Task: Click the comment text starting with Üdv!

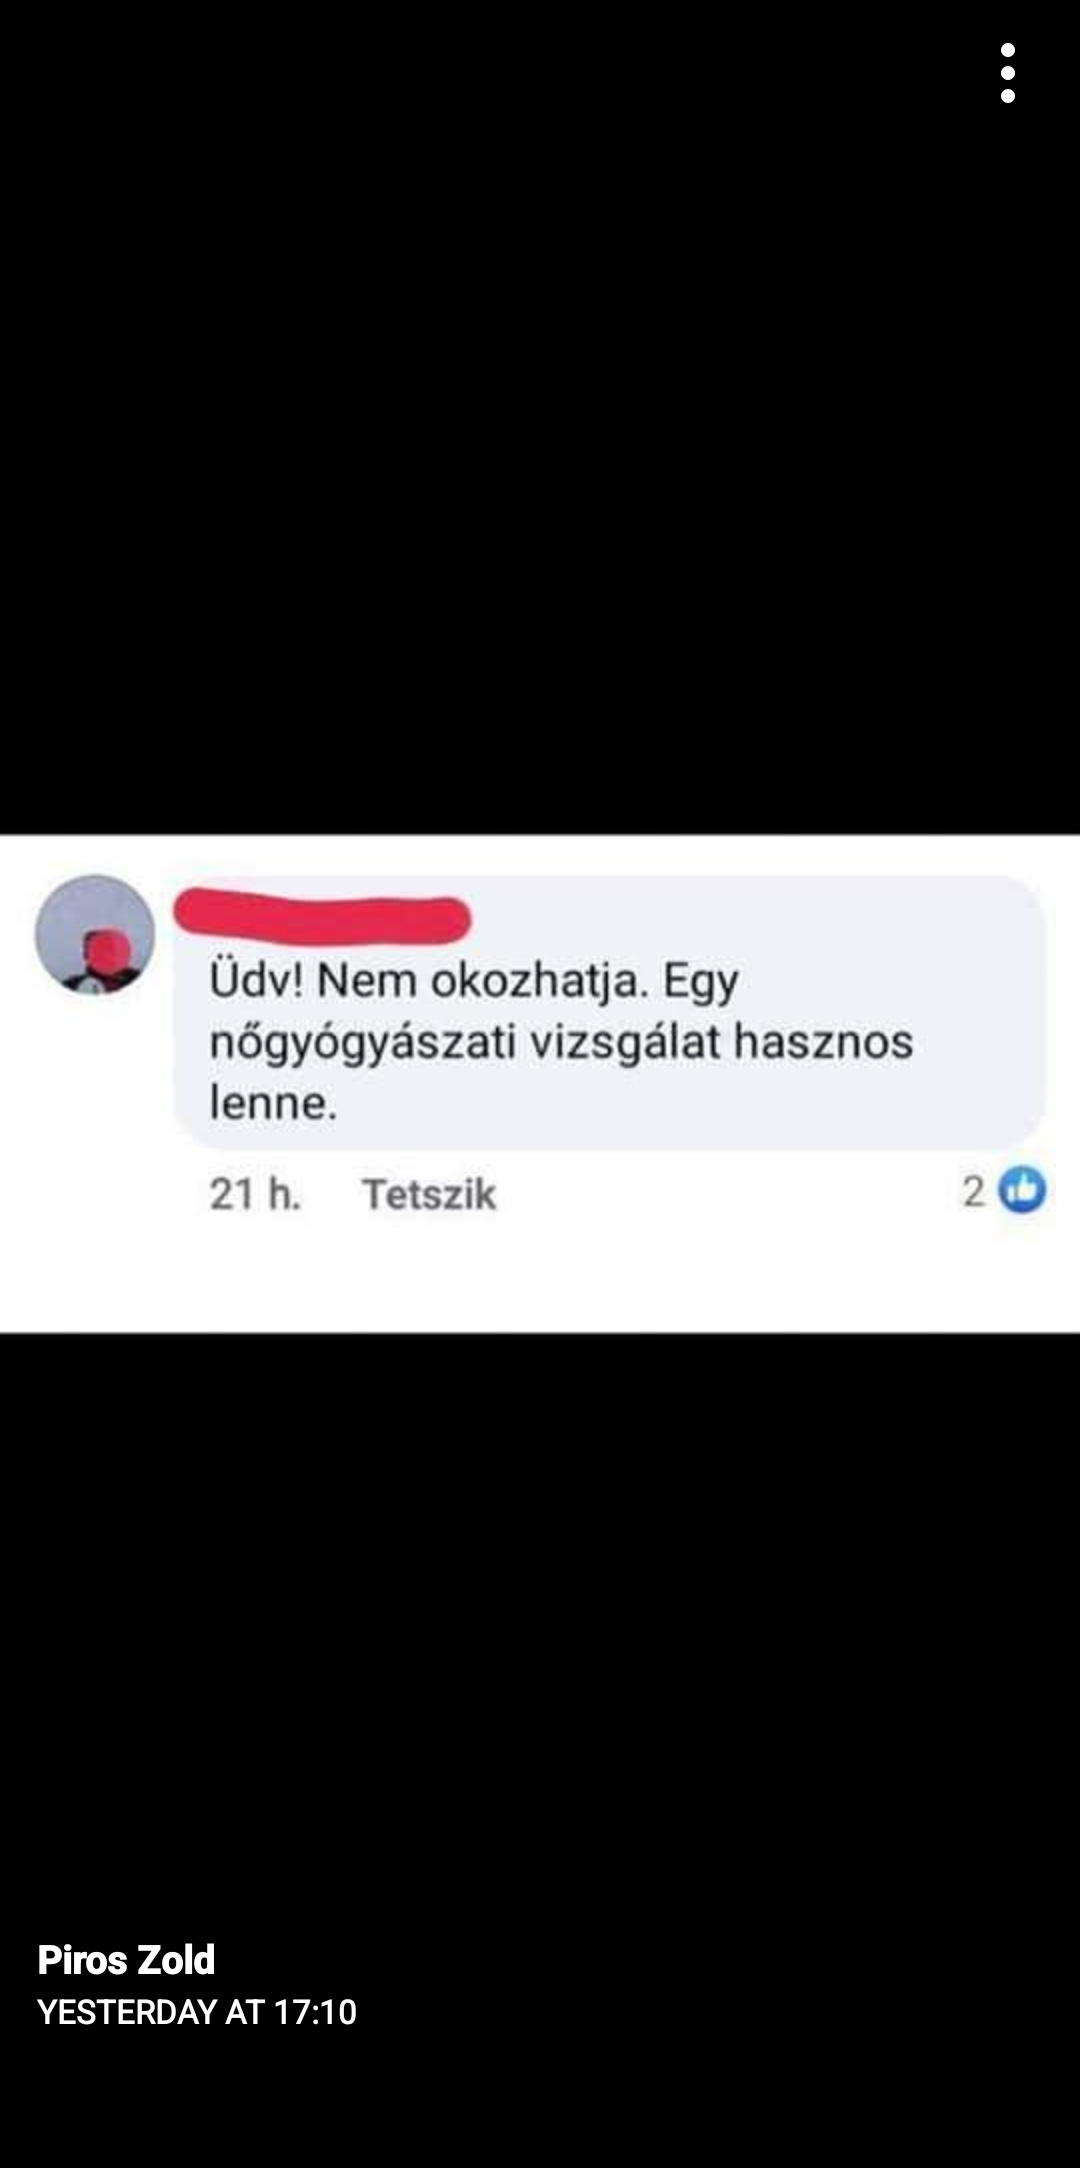Action: pos(561,1041)
